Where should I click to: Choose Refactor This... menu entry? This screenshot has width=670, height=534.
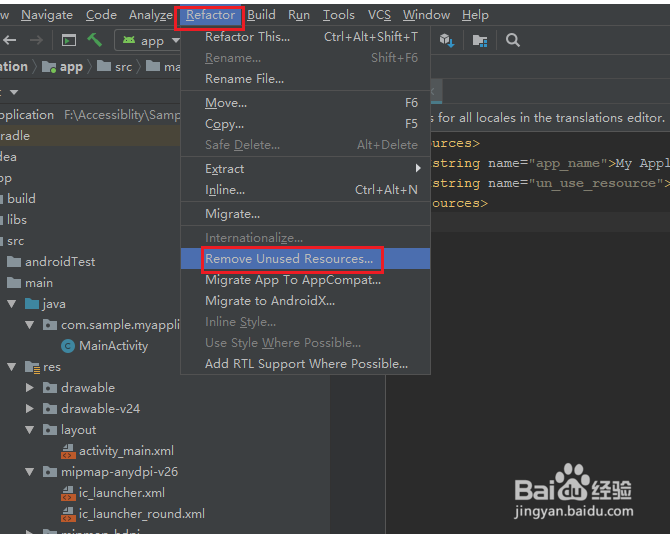pyautogui.click(x=305, y=37)
